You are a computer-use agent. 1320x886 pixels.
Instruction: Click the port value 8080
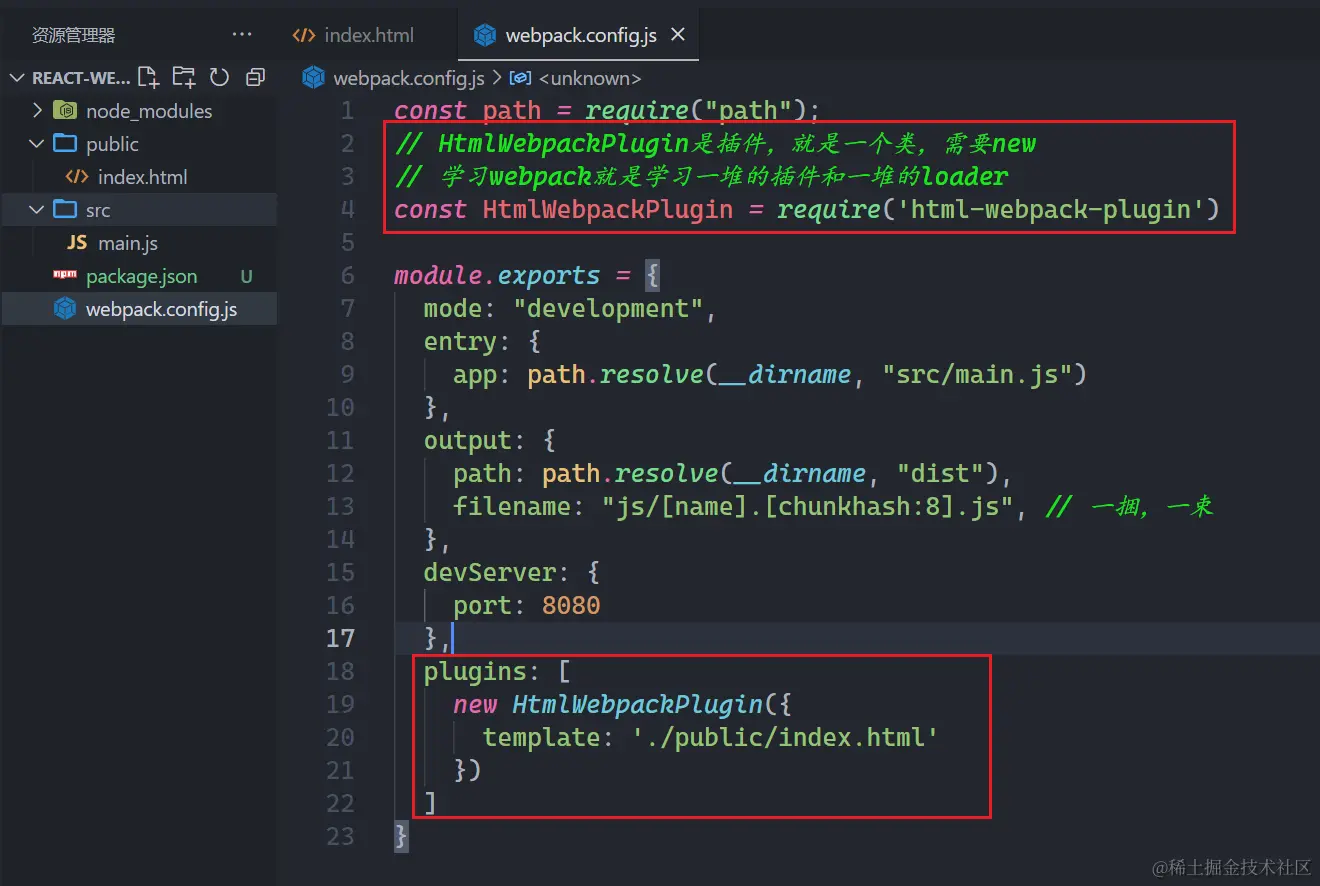571,605
